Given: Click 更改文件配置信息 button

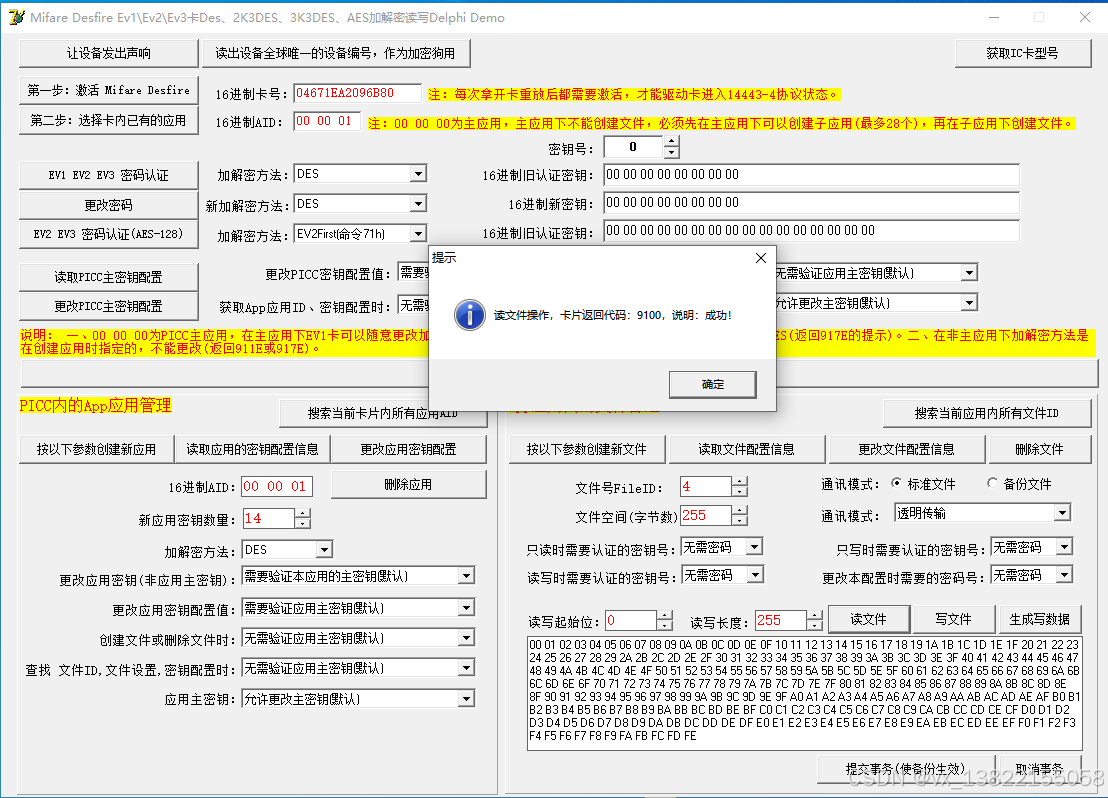Looking at the screenshot, I should pyautogui.click(x=907, y=450).
